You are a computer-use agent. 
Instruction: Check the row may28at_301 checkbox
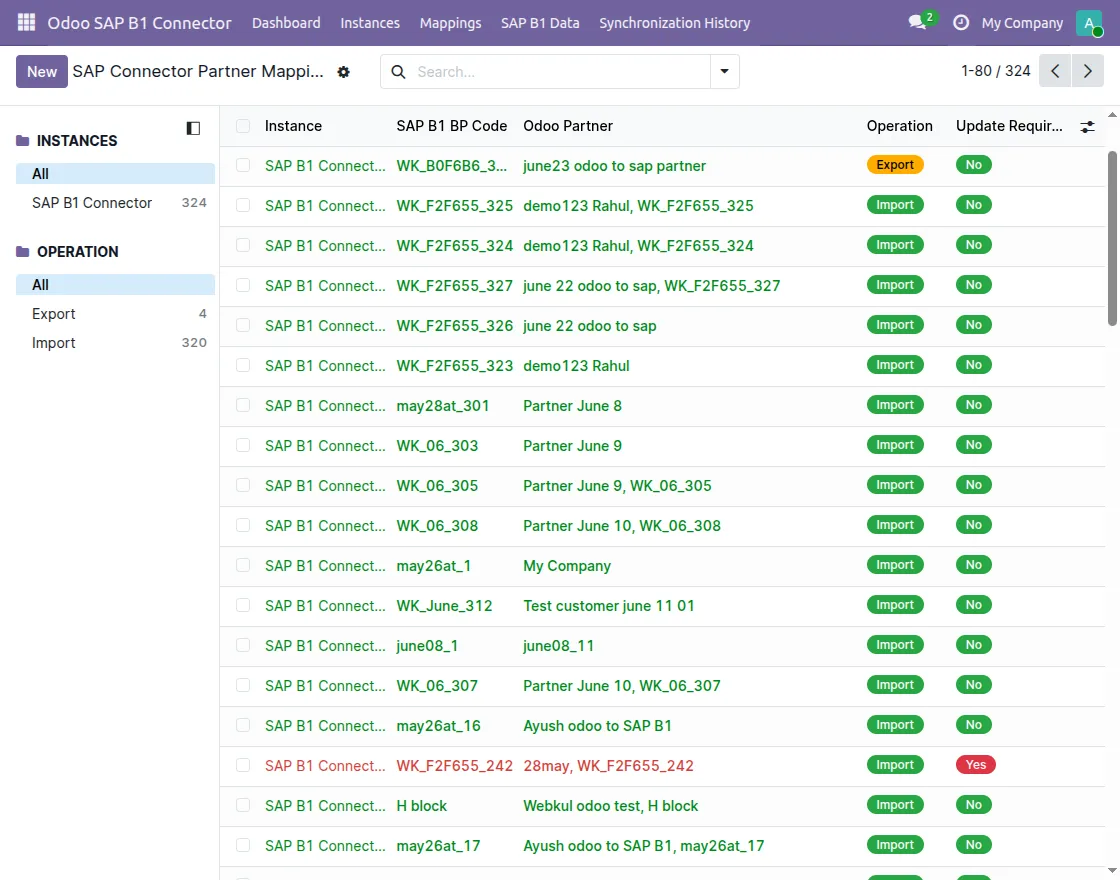[x=243, y=406]
